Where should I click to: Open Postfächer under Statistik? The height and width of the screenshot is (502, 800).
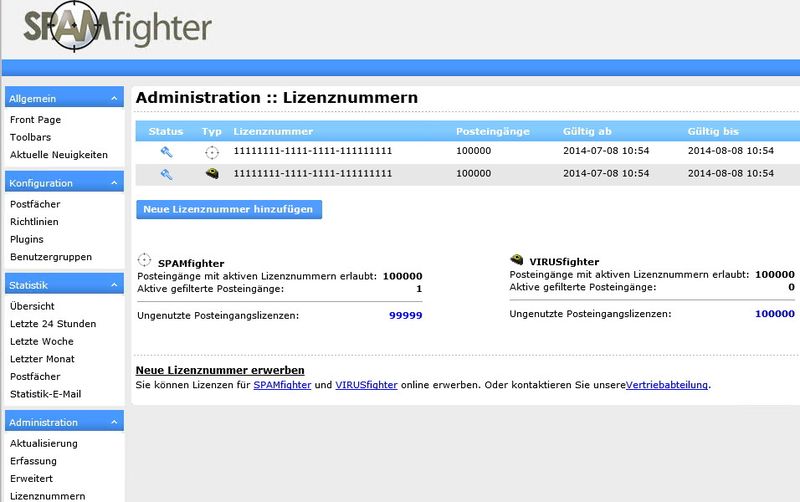pos(35,376)
